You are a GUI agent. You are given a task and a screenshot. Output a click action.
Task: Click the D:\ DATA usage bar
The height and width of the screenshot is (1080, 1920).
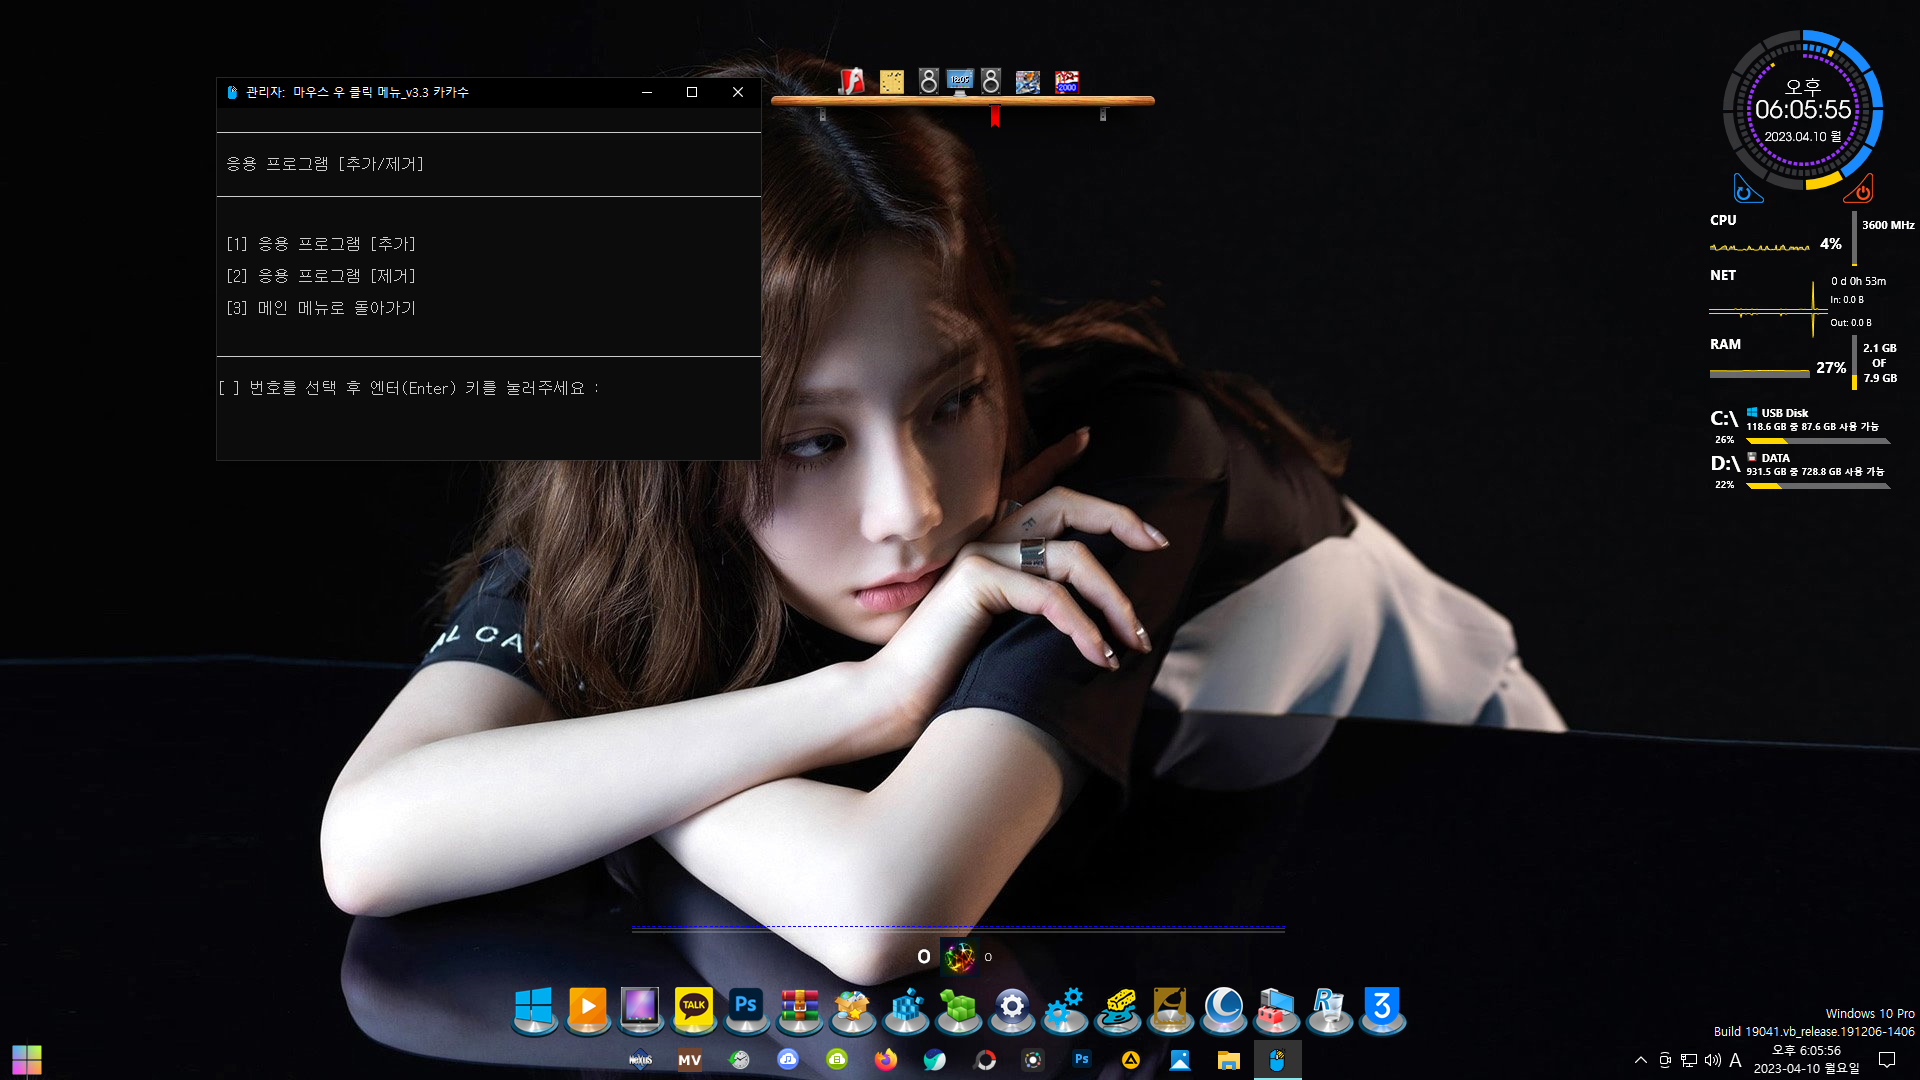(1817, 486)
